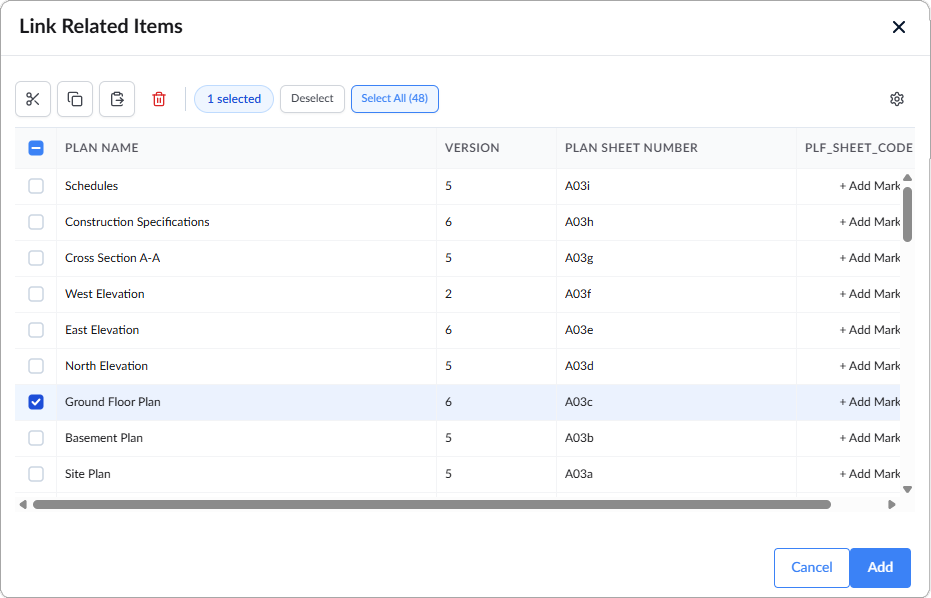Click Add Mark in Ground Floor Plan row
This screenshot has height=598, width=931.
(x=870, y=402)
